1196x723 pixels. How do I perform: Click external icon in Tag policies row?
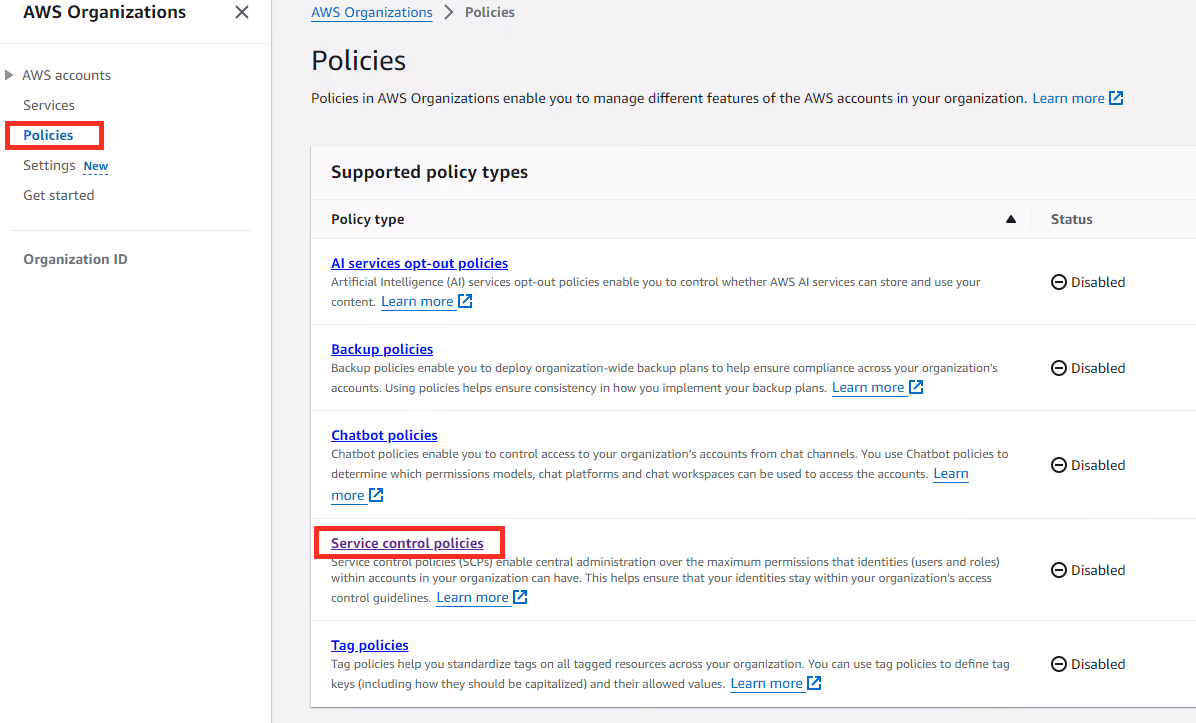pyautogui.click(x=815, y=683)
